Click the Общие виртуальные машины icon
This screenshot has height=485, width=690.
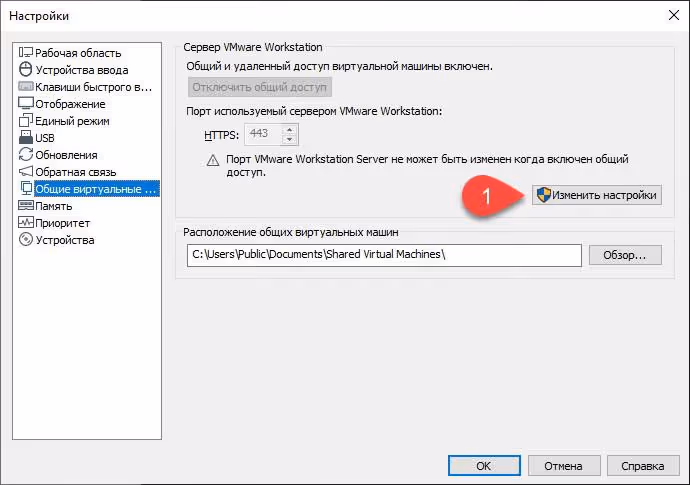[x=26, y=188]
